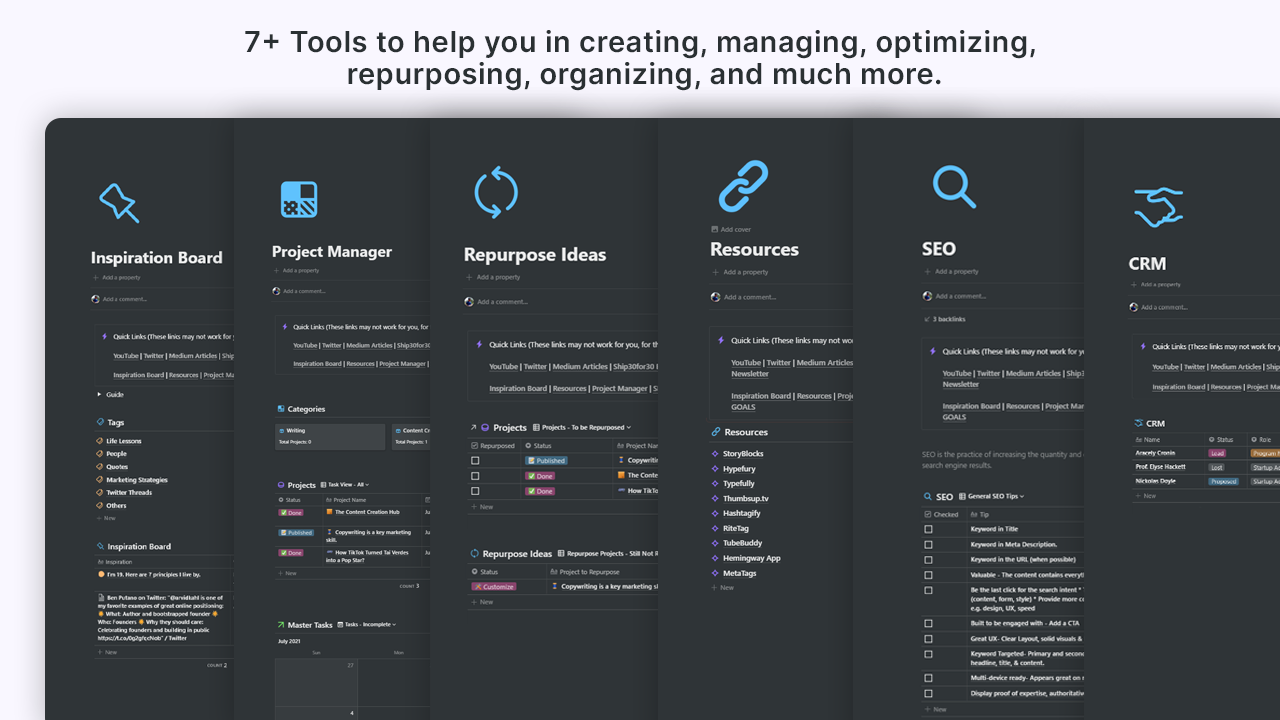Check the Keyword in Title box
Viewport: 1280px width, 720px height.
[928, 529]
